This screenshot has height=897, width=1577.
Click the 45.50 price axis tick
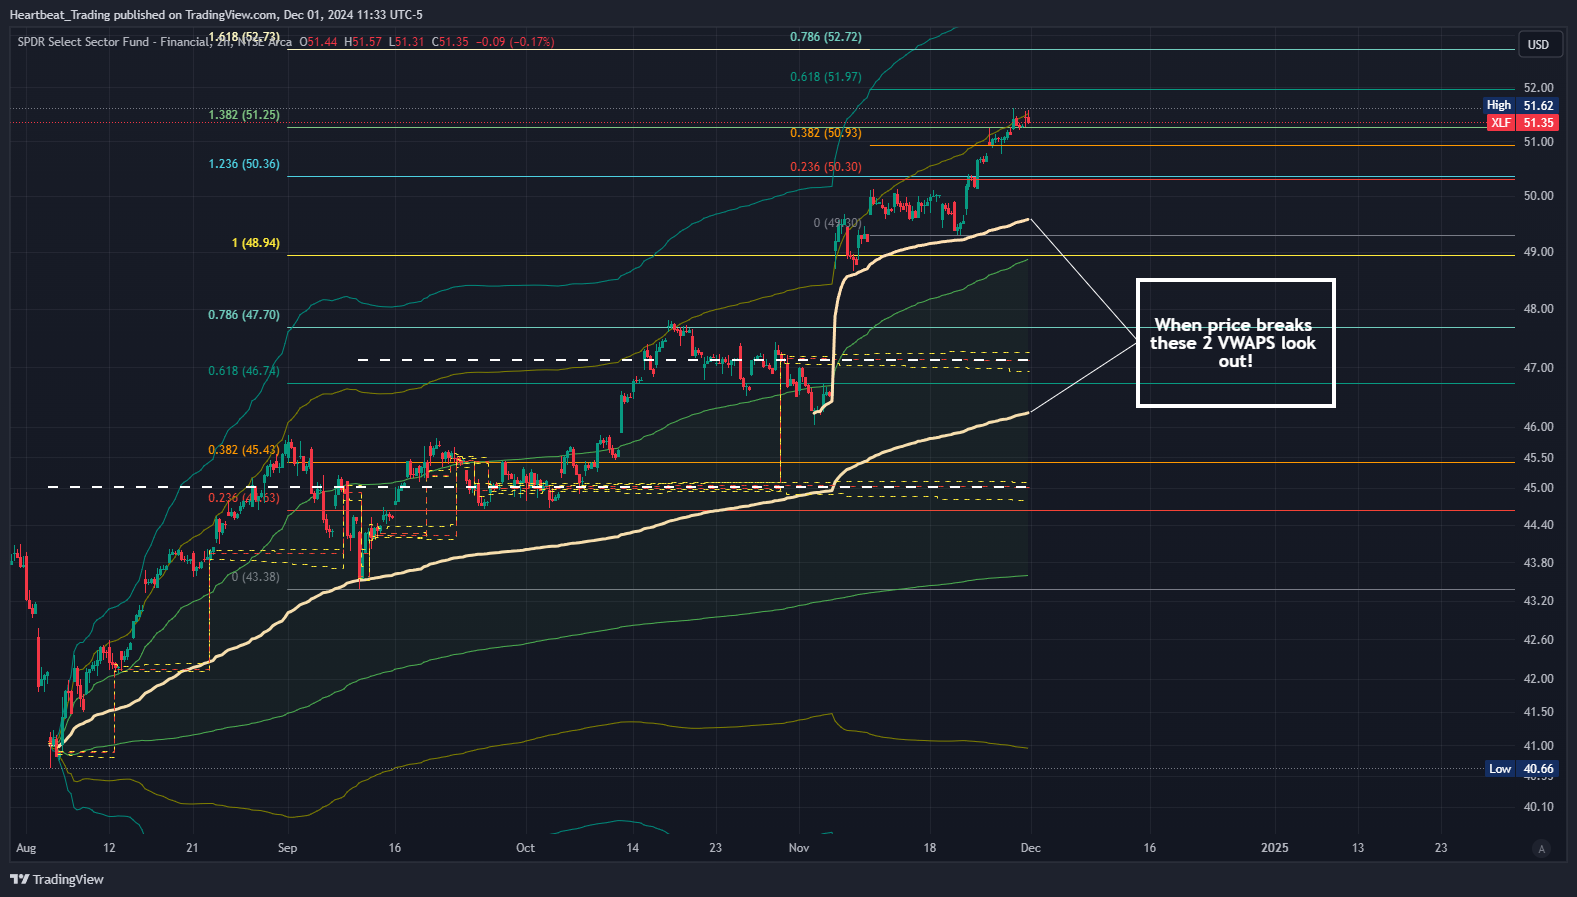pos(1538,458)
